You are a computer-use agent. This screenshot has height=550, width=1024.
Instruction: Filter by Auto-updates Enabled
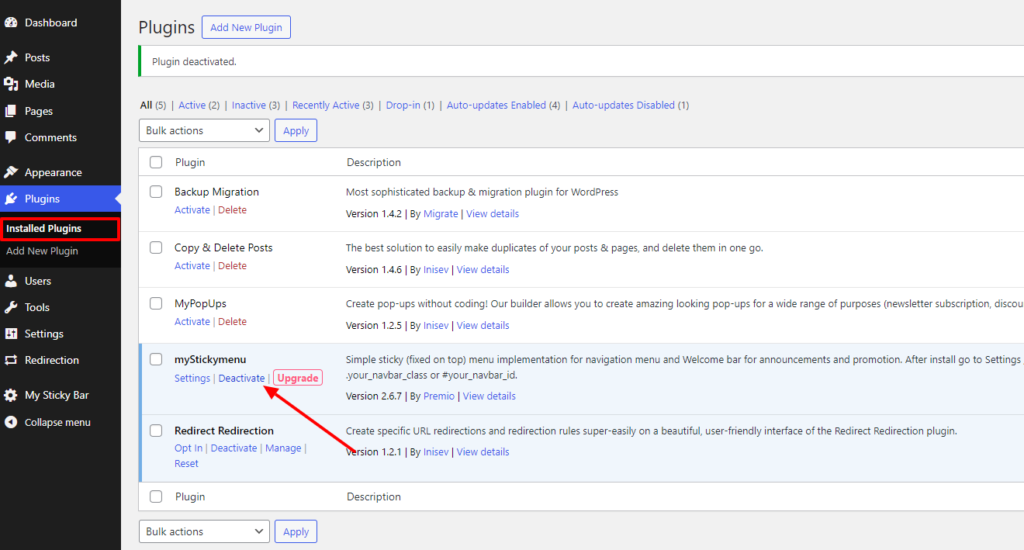pyautogui.click(x=496, y=105)
